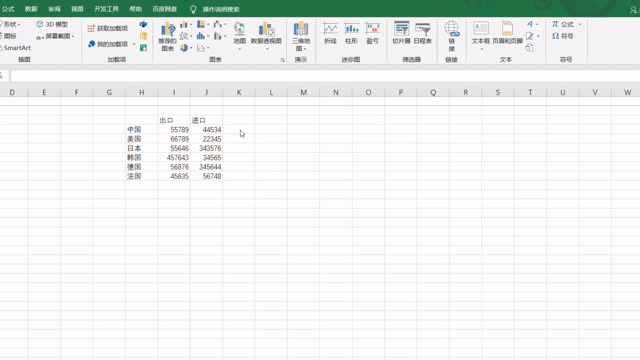640x360 pixels.
Task: Insert a hierarchy chart
Action: coord(203,24)
